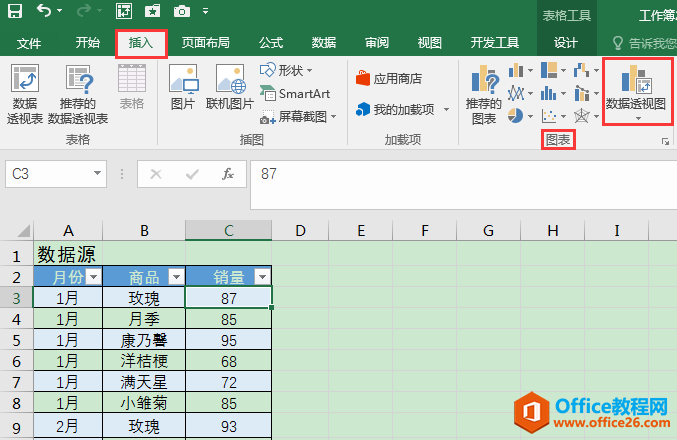Click cell containing 小雏菊
Viewport: 677px width, 440px height.
coord(144,403)
